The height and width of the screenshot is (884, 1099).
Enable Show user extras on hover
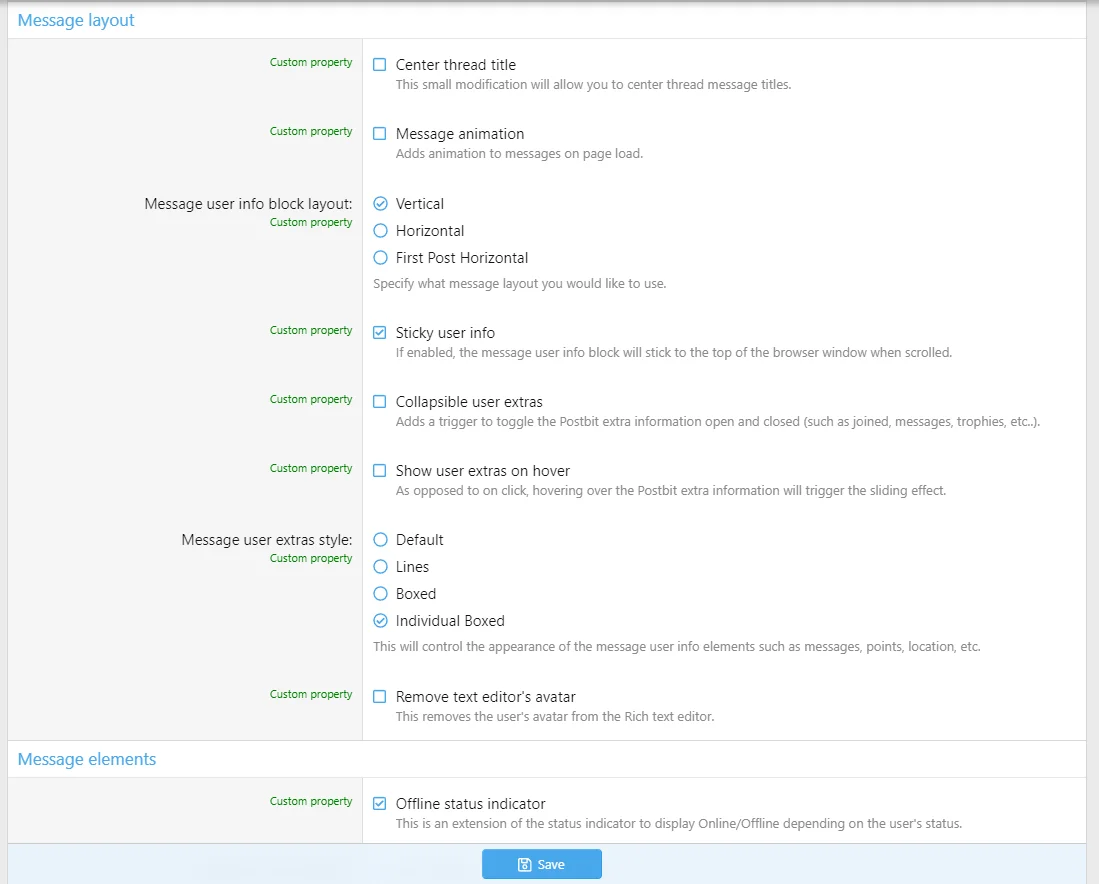pos(380,471)
